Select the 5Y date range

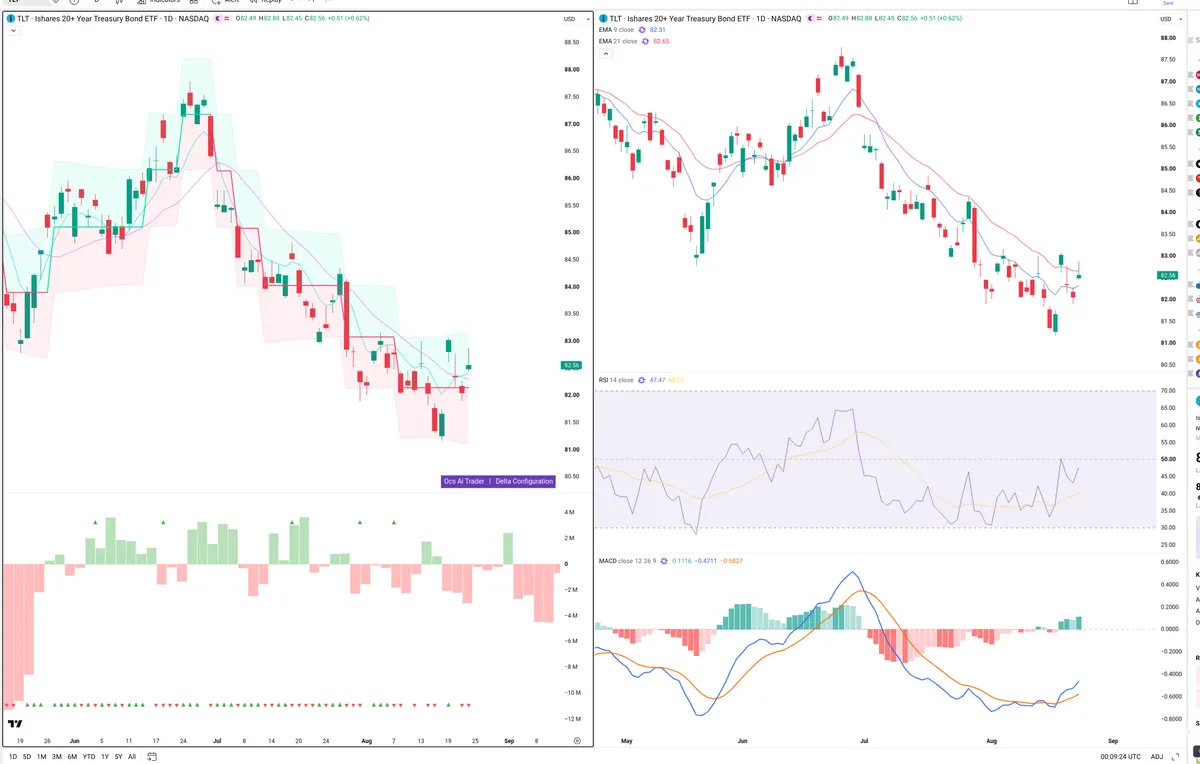(x=118, y=756)
